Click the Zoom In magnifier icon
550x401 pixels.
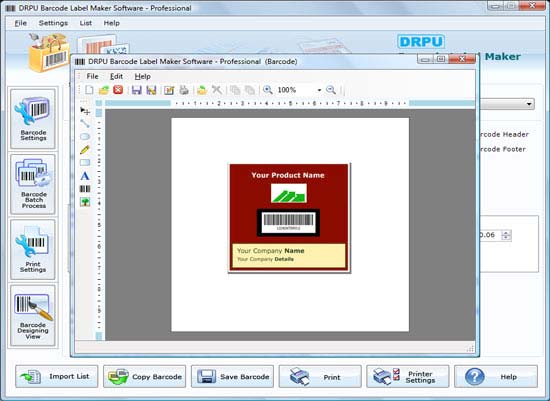pyautogui.click(x=268, y=90)
